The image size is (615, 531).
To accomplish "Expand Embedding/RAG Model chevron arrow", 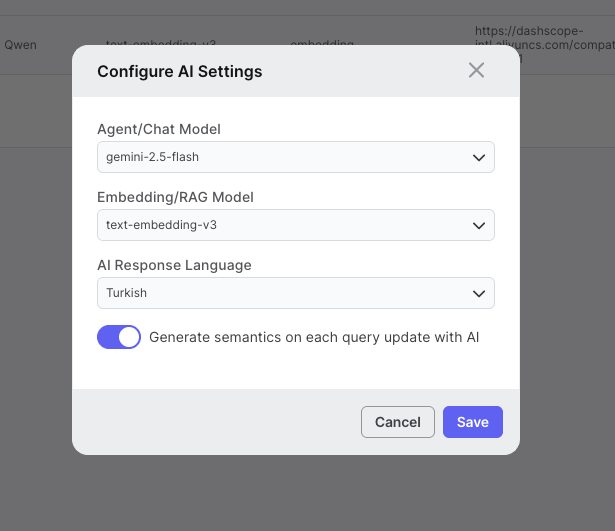I will tap(479, 225).
